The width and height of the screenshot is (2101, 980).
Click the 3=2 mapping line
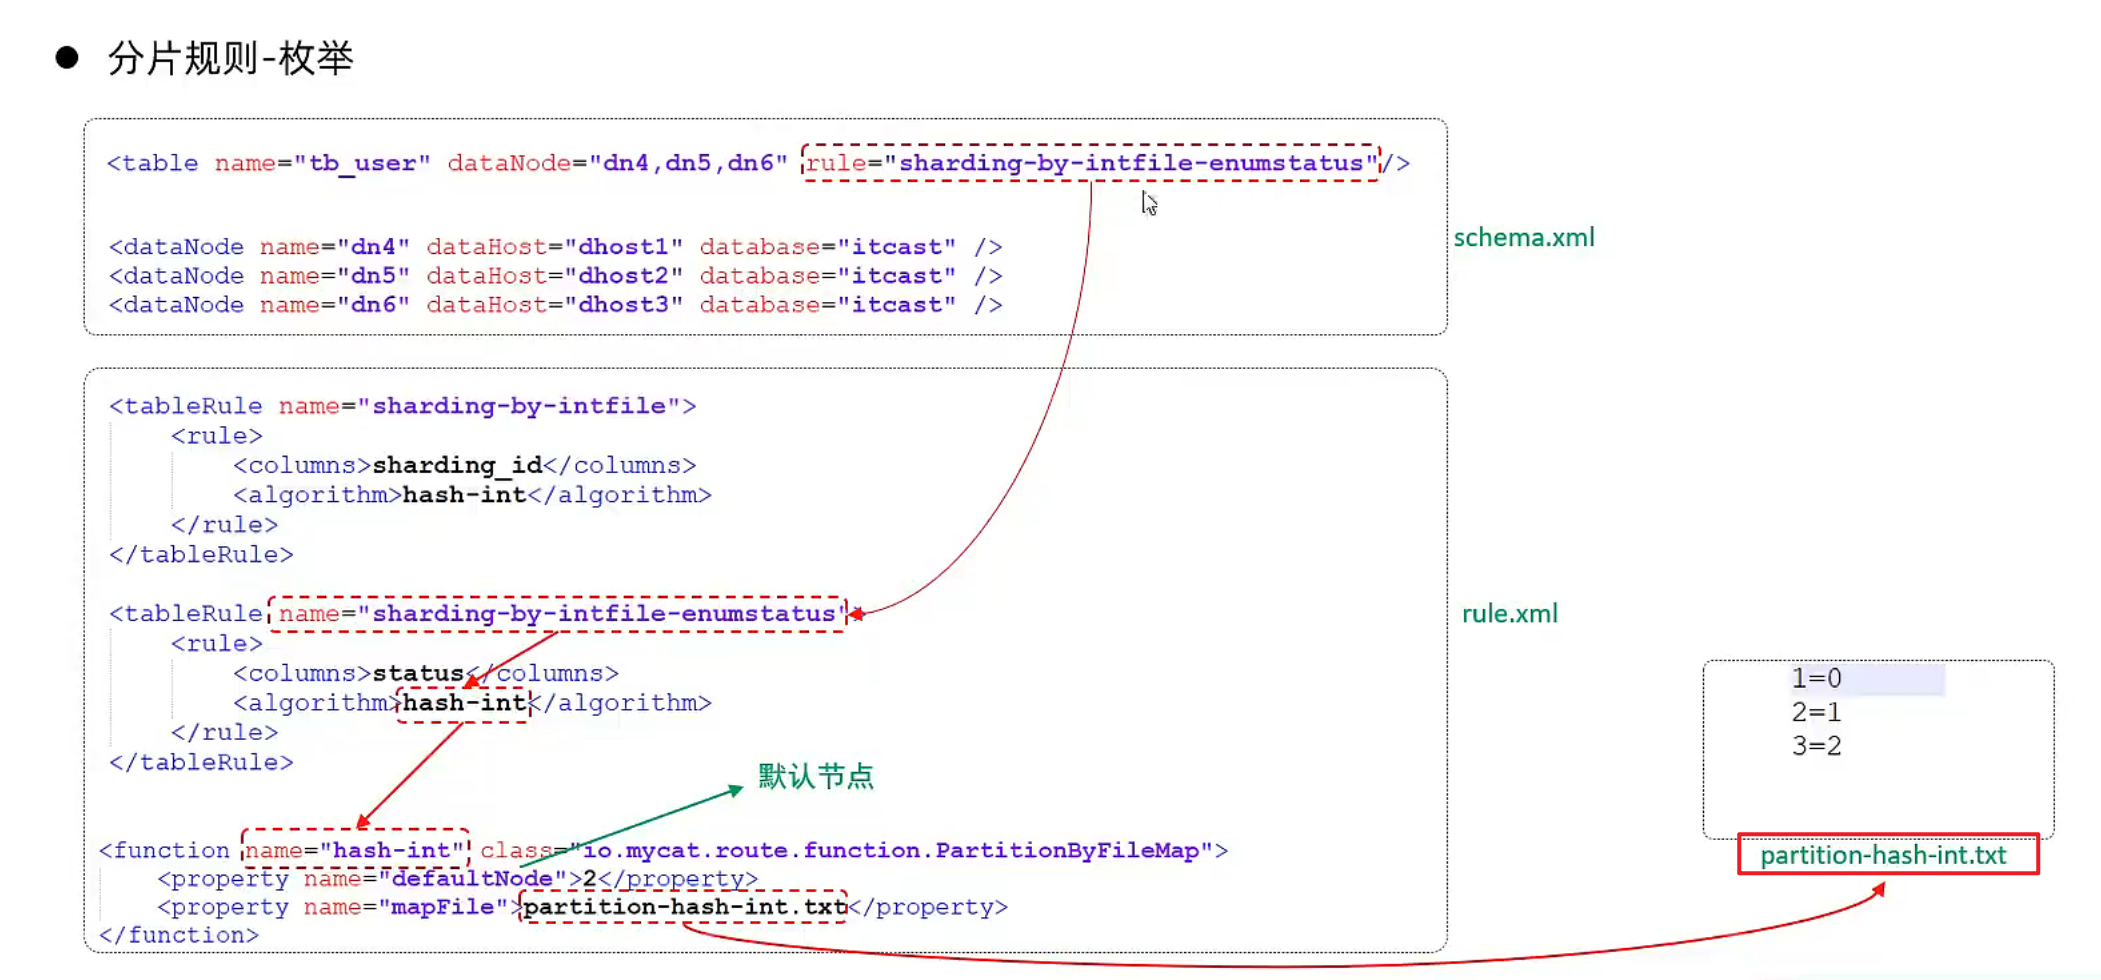(x=1816, y=746)
